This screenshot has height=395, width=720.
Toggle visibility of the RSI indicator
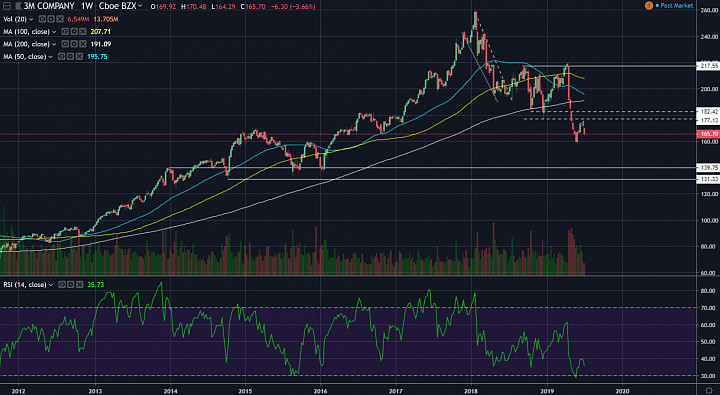coord(62,285)
